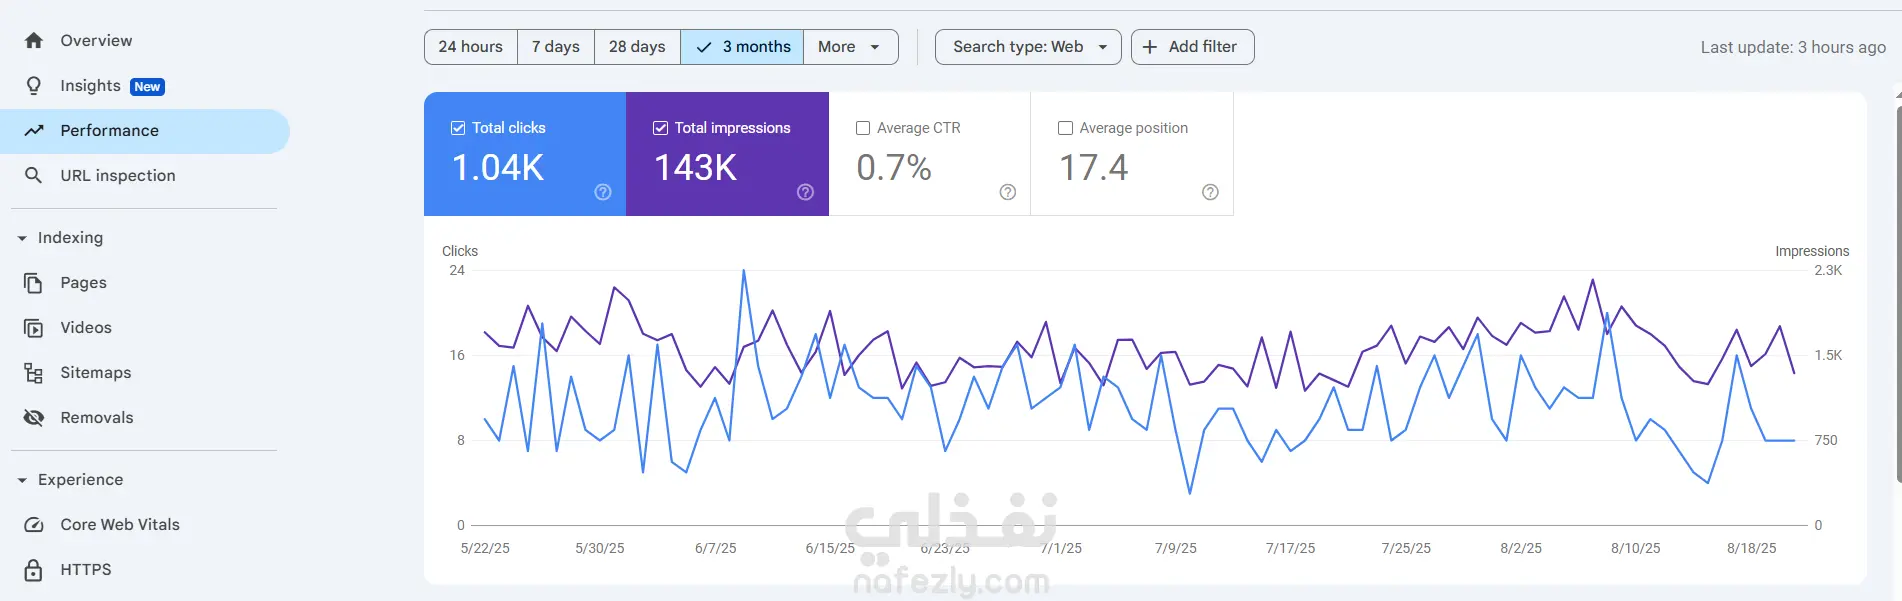Click the Sitemaps tree icon
Viewport: 1902px width, 601px height.
tap(34, 373)
